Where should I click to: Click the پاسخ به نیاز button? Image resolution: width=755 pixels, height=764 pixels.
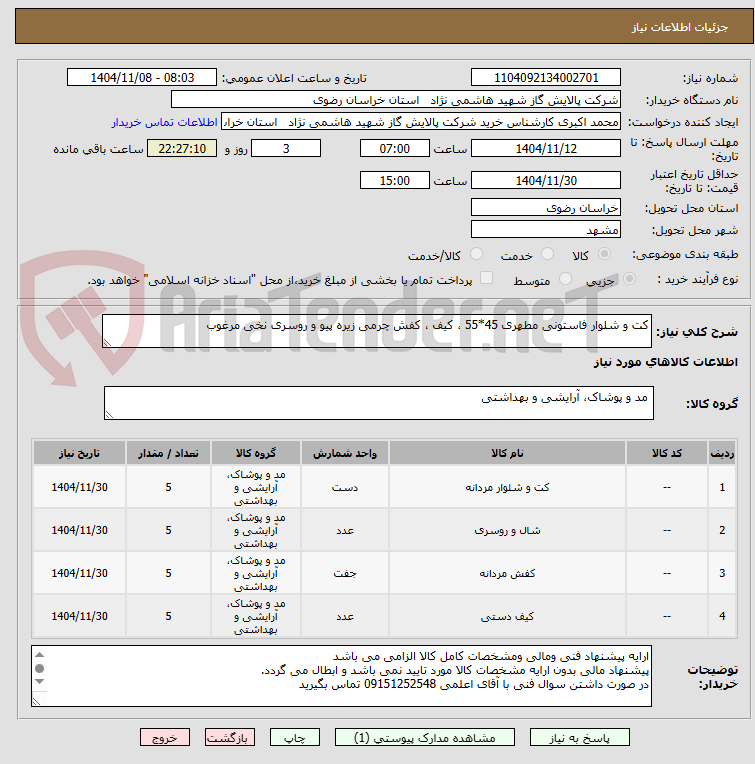pyautogui.click(x=579, y=738)
